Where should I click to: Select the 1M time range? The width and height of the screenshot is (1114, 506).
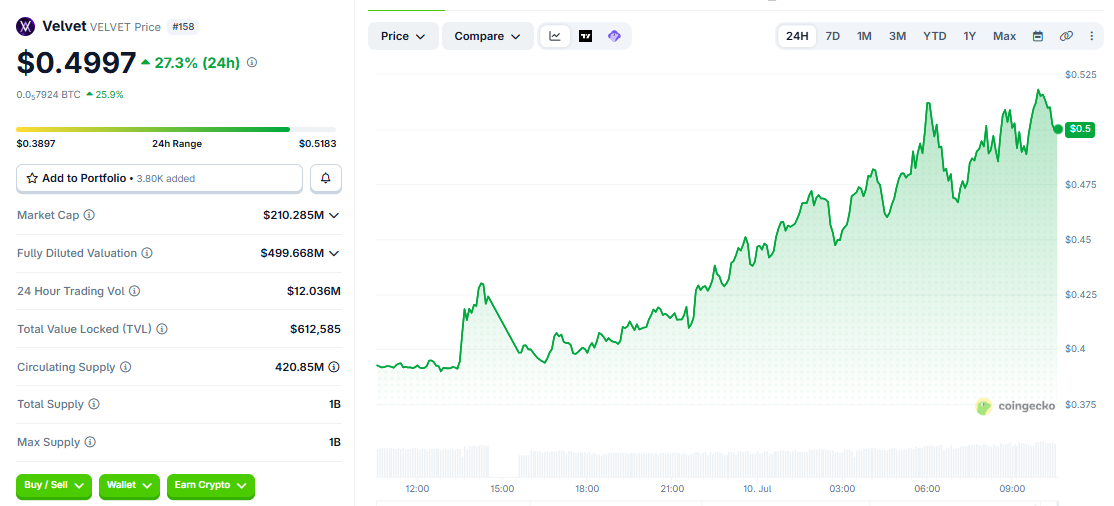864,36
